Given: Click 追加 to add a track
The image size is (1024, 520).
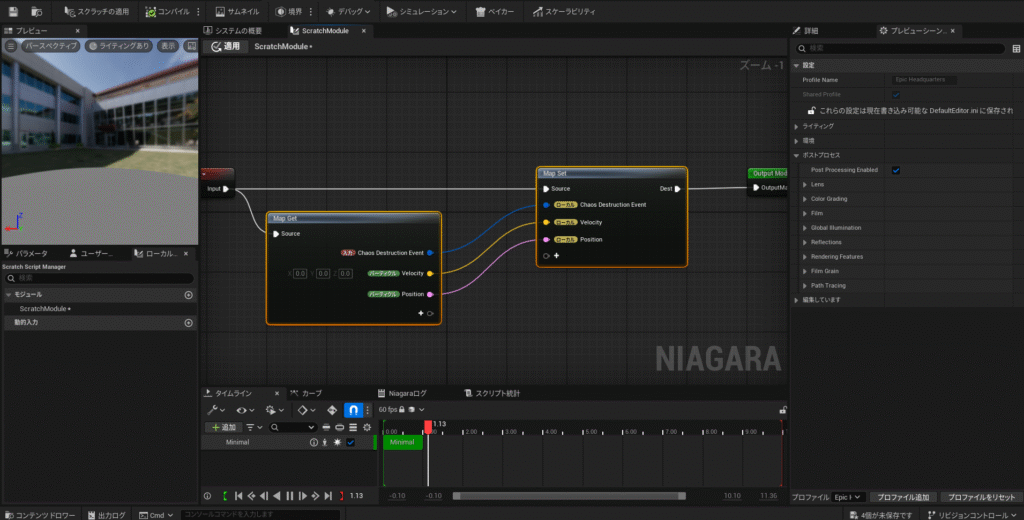Looking at the screenshot, I should [x=223, y=427].
